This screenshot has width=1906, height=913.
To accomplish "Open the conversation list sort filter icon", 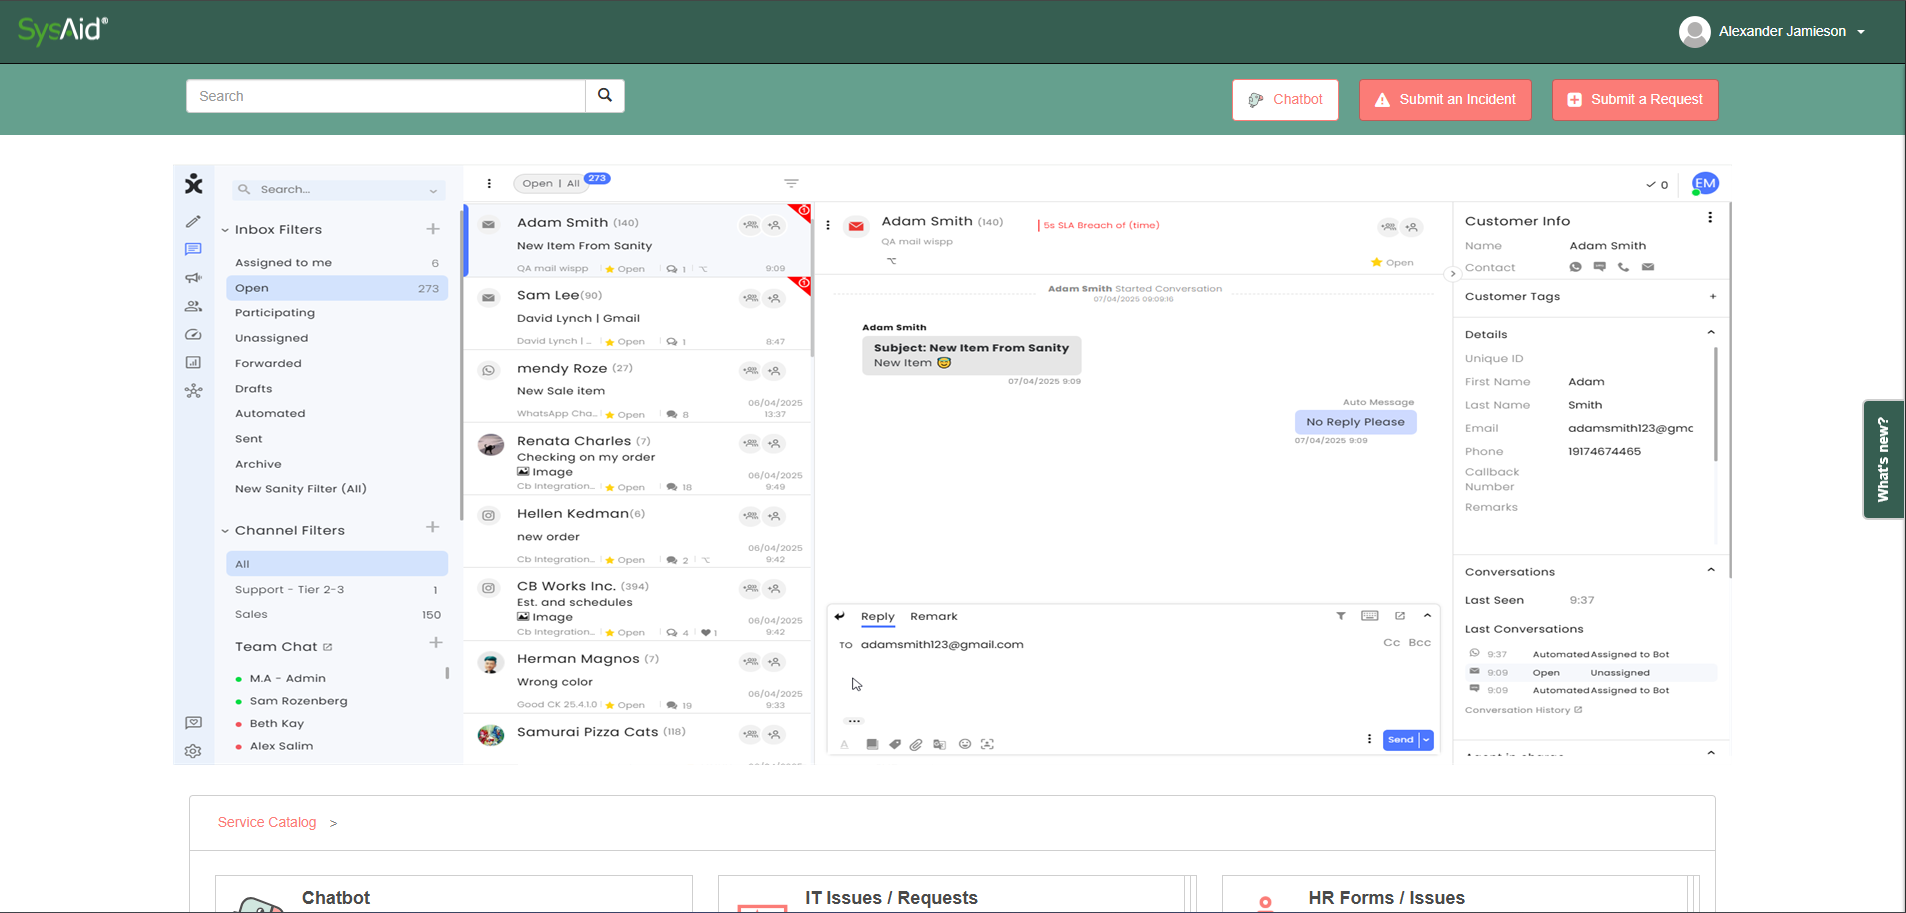I will [x=791, y=183].
